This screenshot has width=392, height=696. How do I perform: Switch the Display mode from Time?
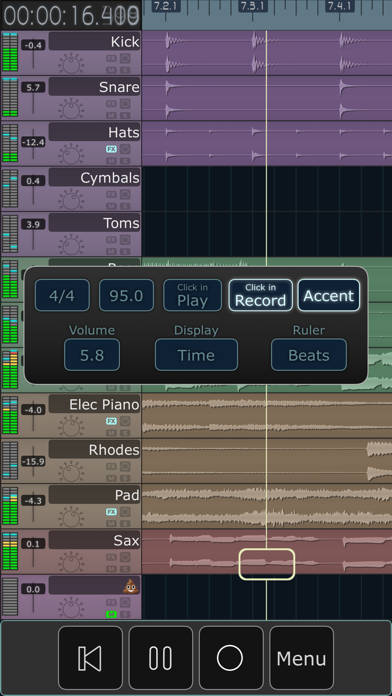pos(196,355)
